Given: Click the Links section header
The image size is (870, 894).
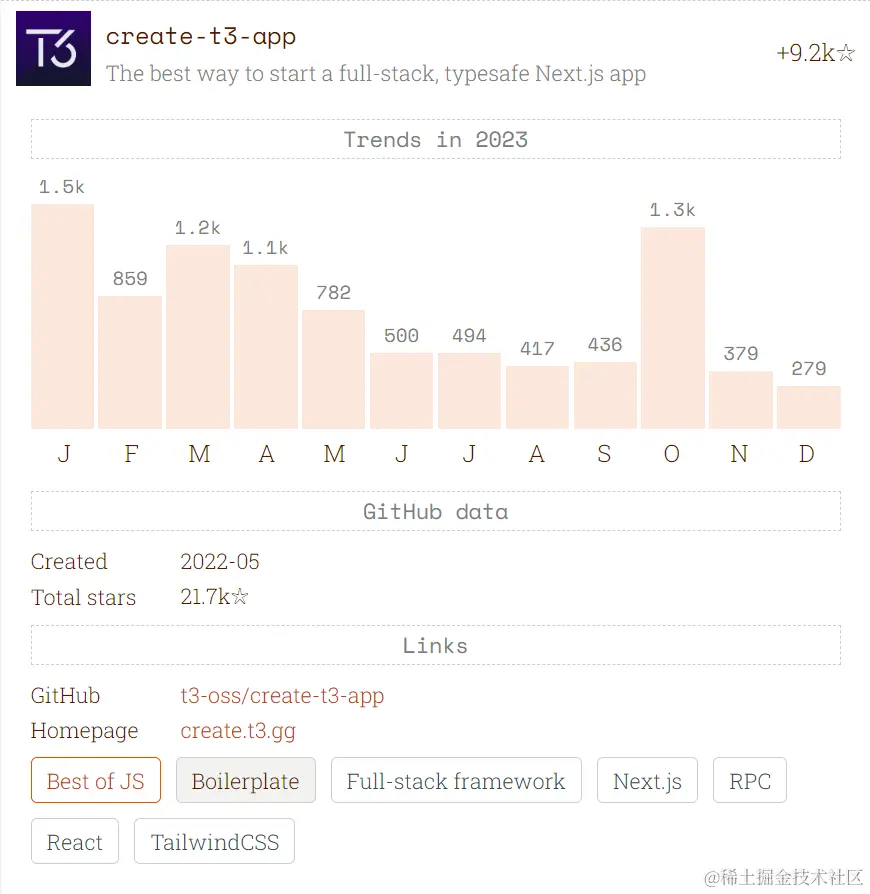Looking at the screenshot, I should pos(436,645).
